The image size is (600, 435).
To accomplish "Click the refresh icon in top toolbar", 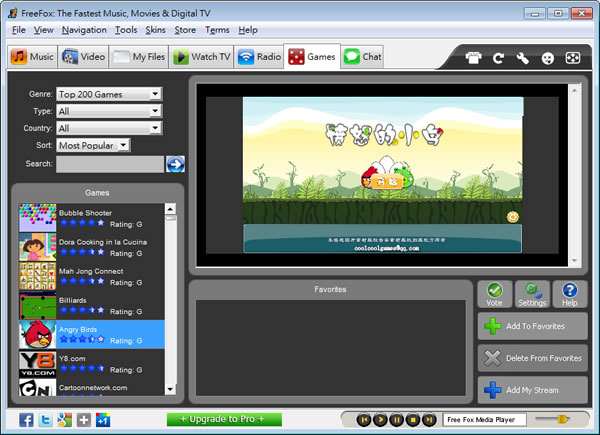I will click(499, 58).
